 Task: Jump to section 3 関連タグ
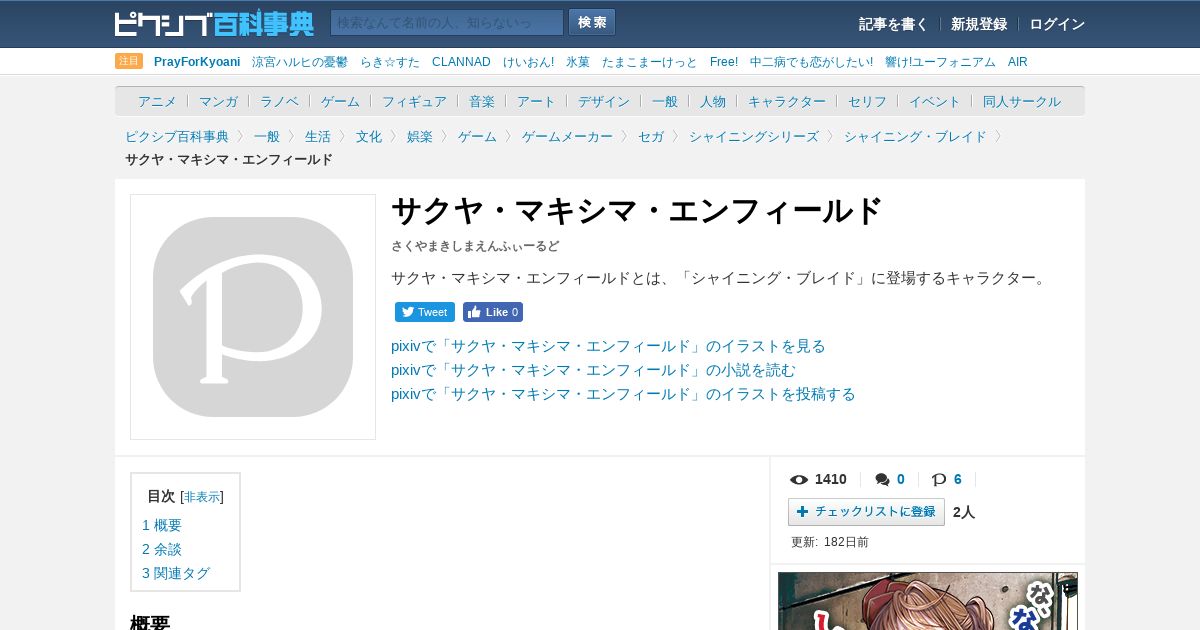pyautogui.click(x=176, y=573)
